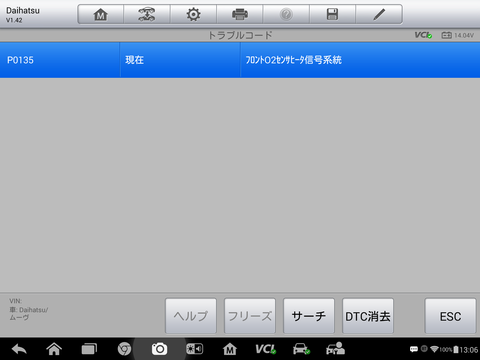Save data with floppy disk icon
480x360 pixels.
[x=332, y=14]
